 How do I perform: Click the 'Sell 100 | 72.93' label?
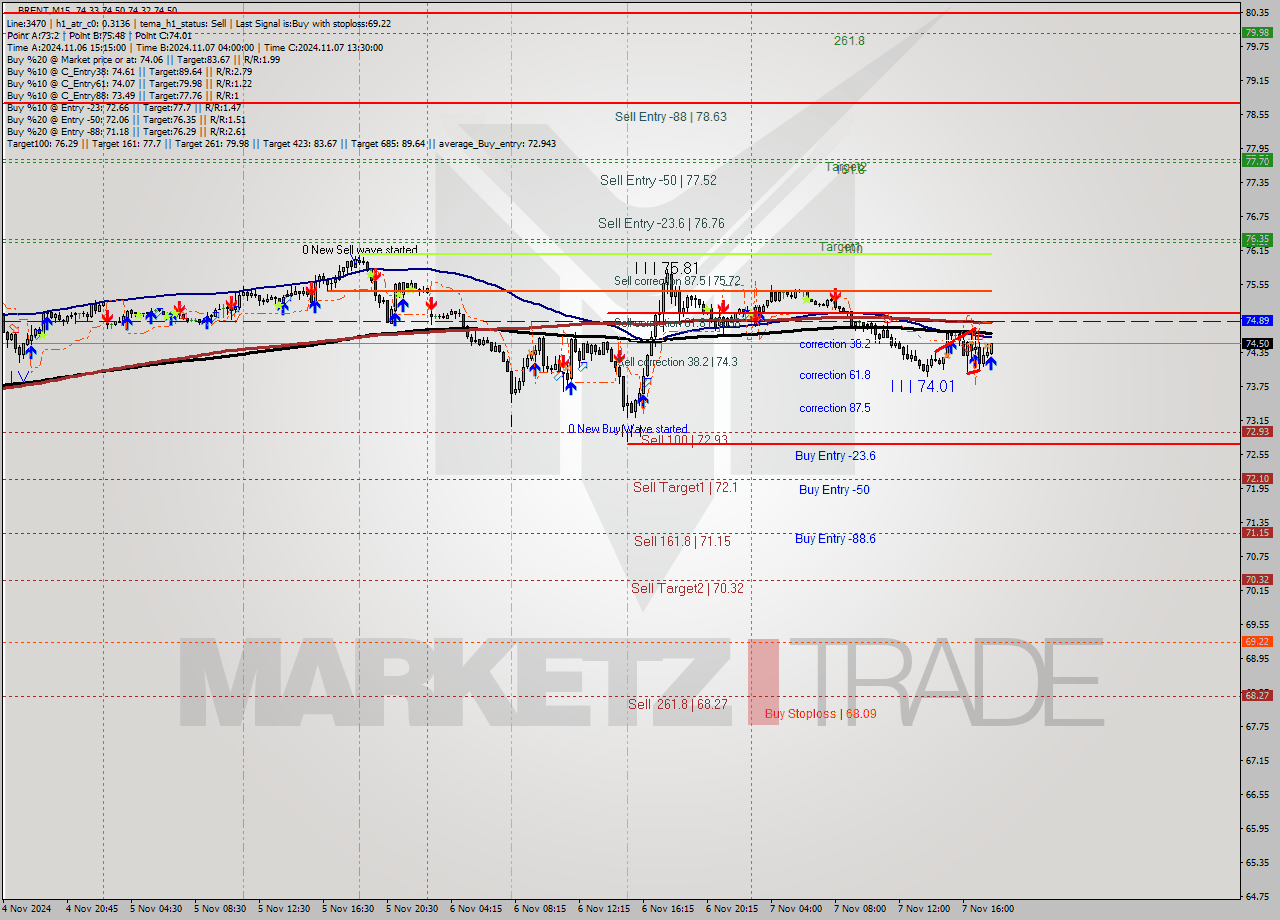[684, 440]
